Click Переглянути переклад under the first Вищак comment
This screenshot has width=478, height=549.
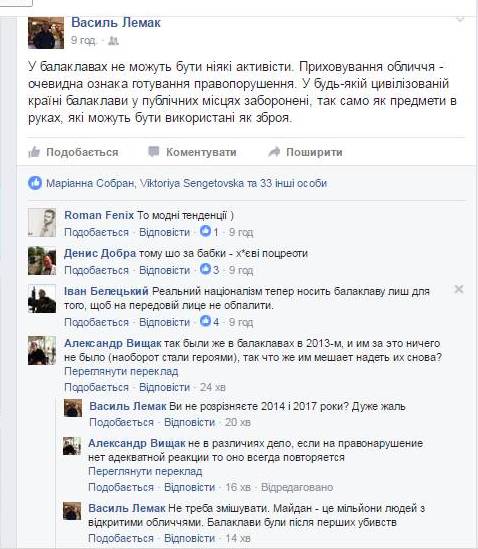coord(121,371)
